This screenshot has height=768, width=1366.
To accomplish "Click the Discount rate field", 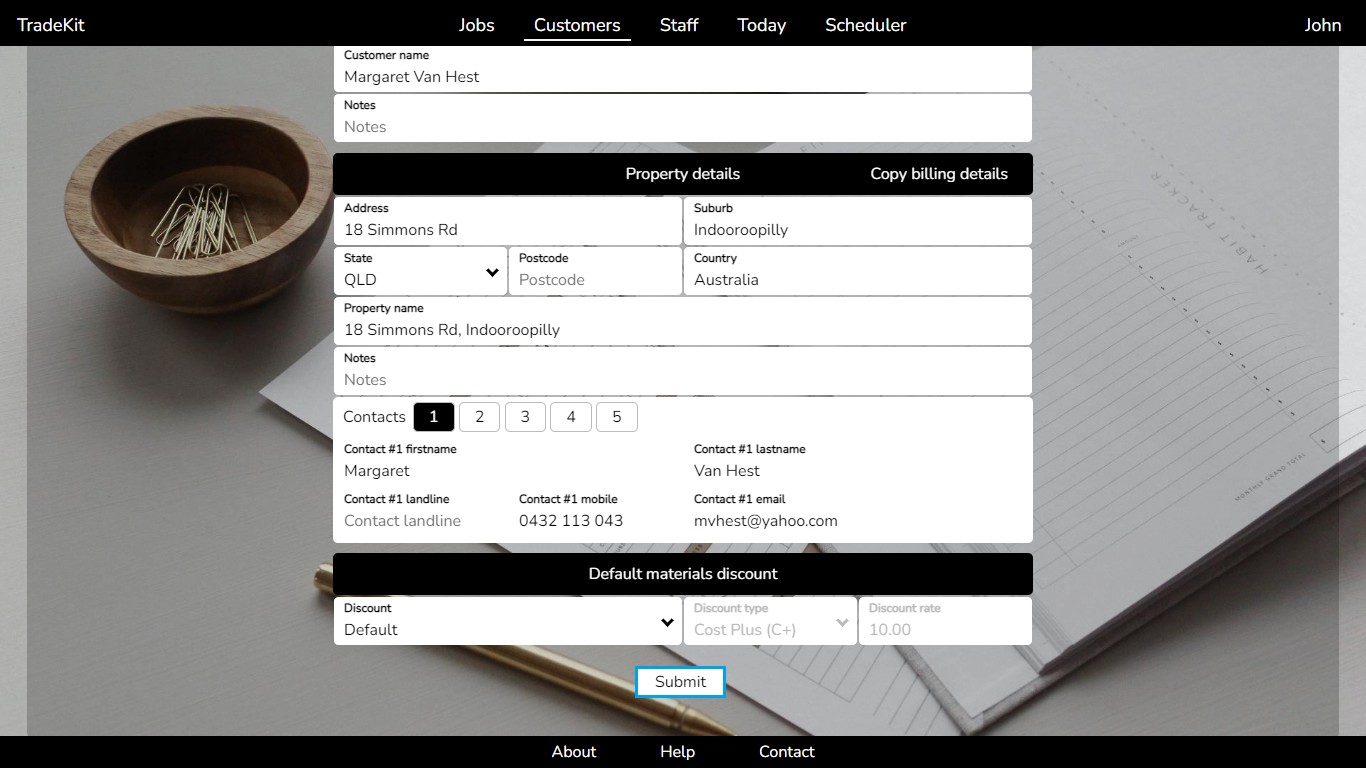I will [945, 621].
